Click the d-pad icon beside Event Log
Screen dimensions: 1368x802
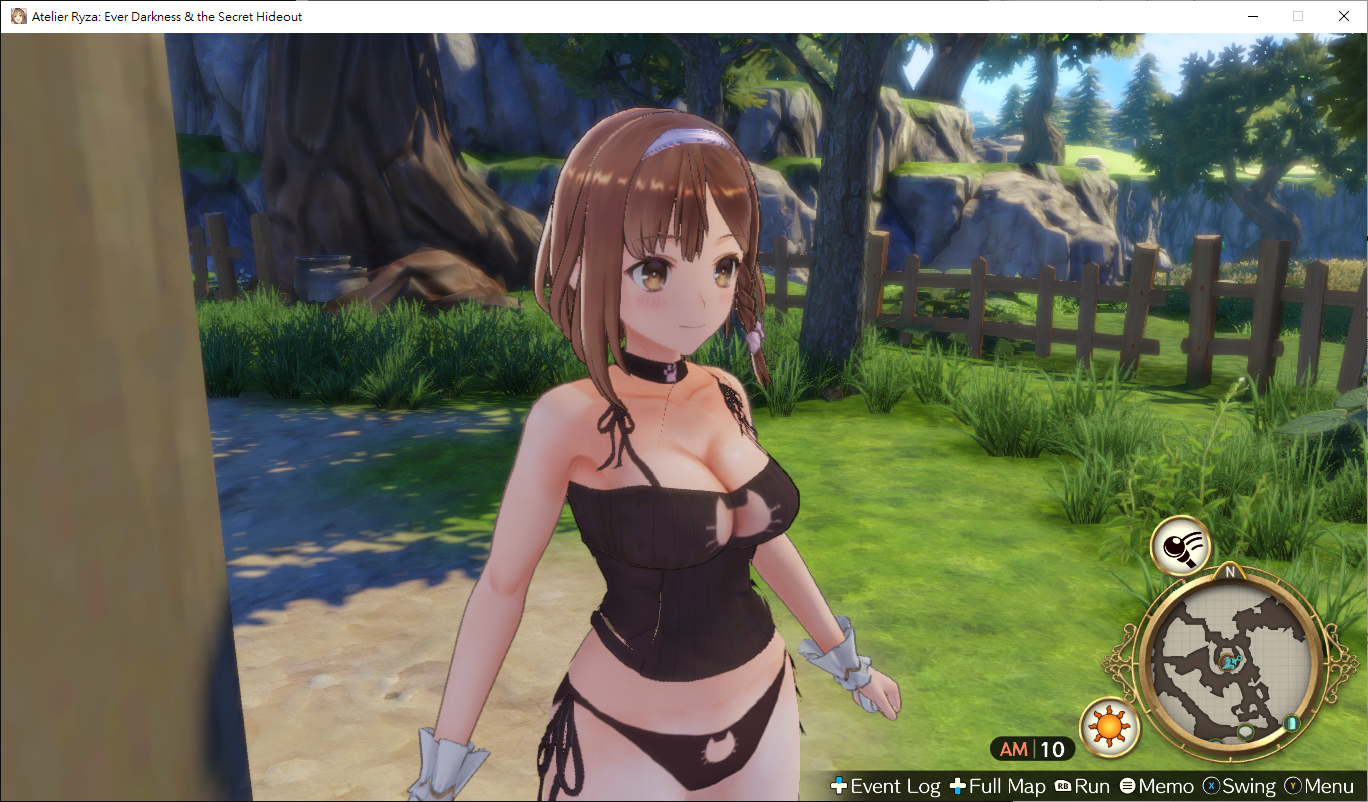839,787
